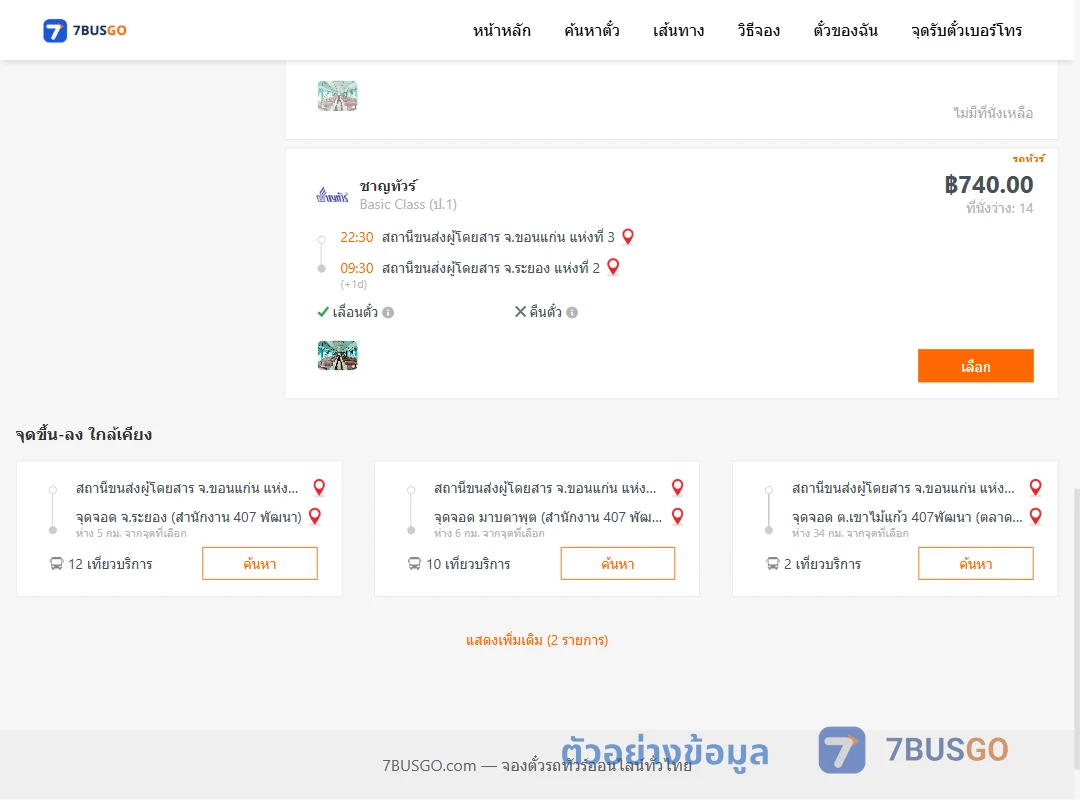Open the ตั๋วของฉัน menu item

point(845,30)
